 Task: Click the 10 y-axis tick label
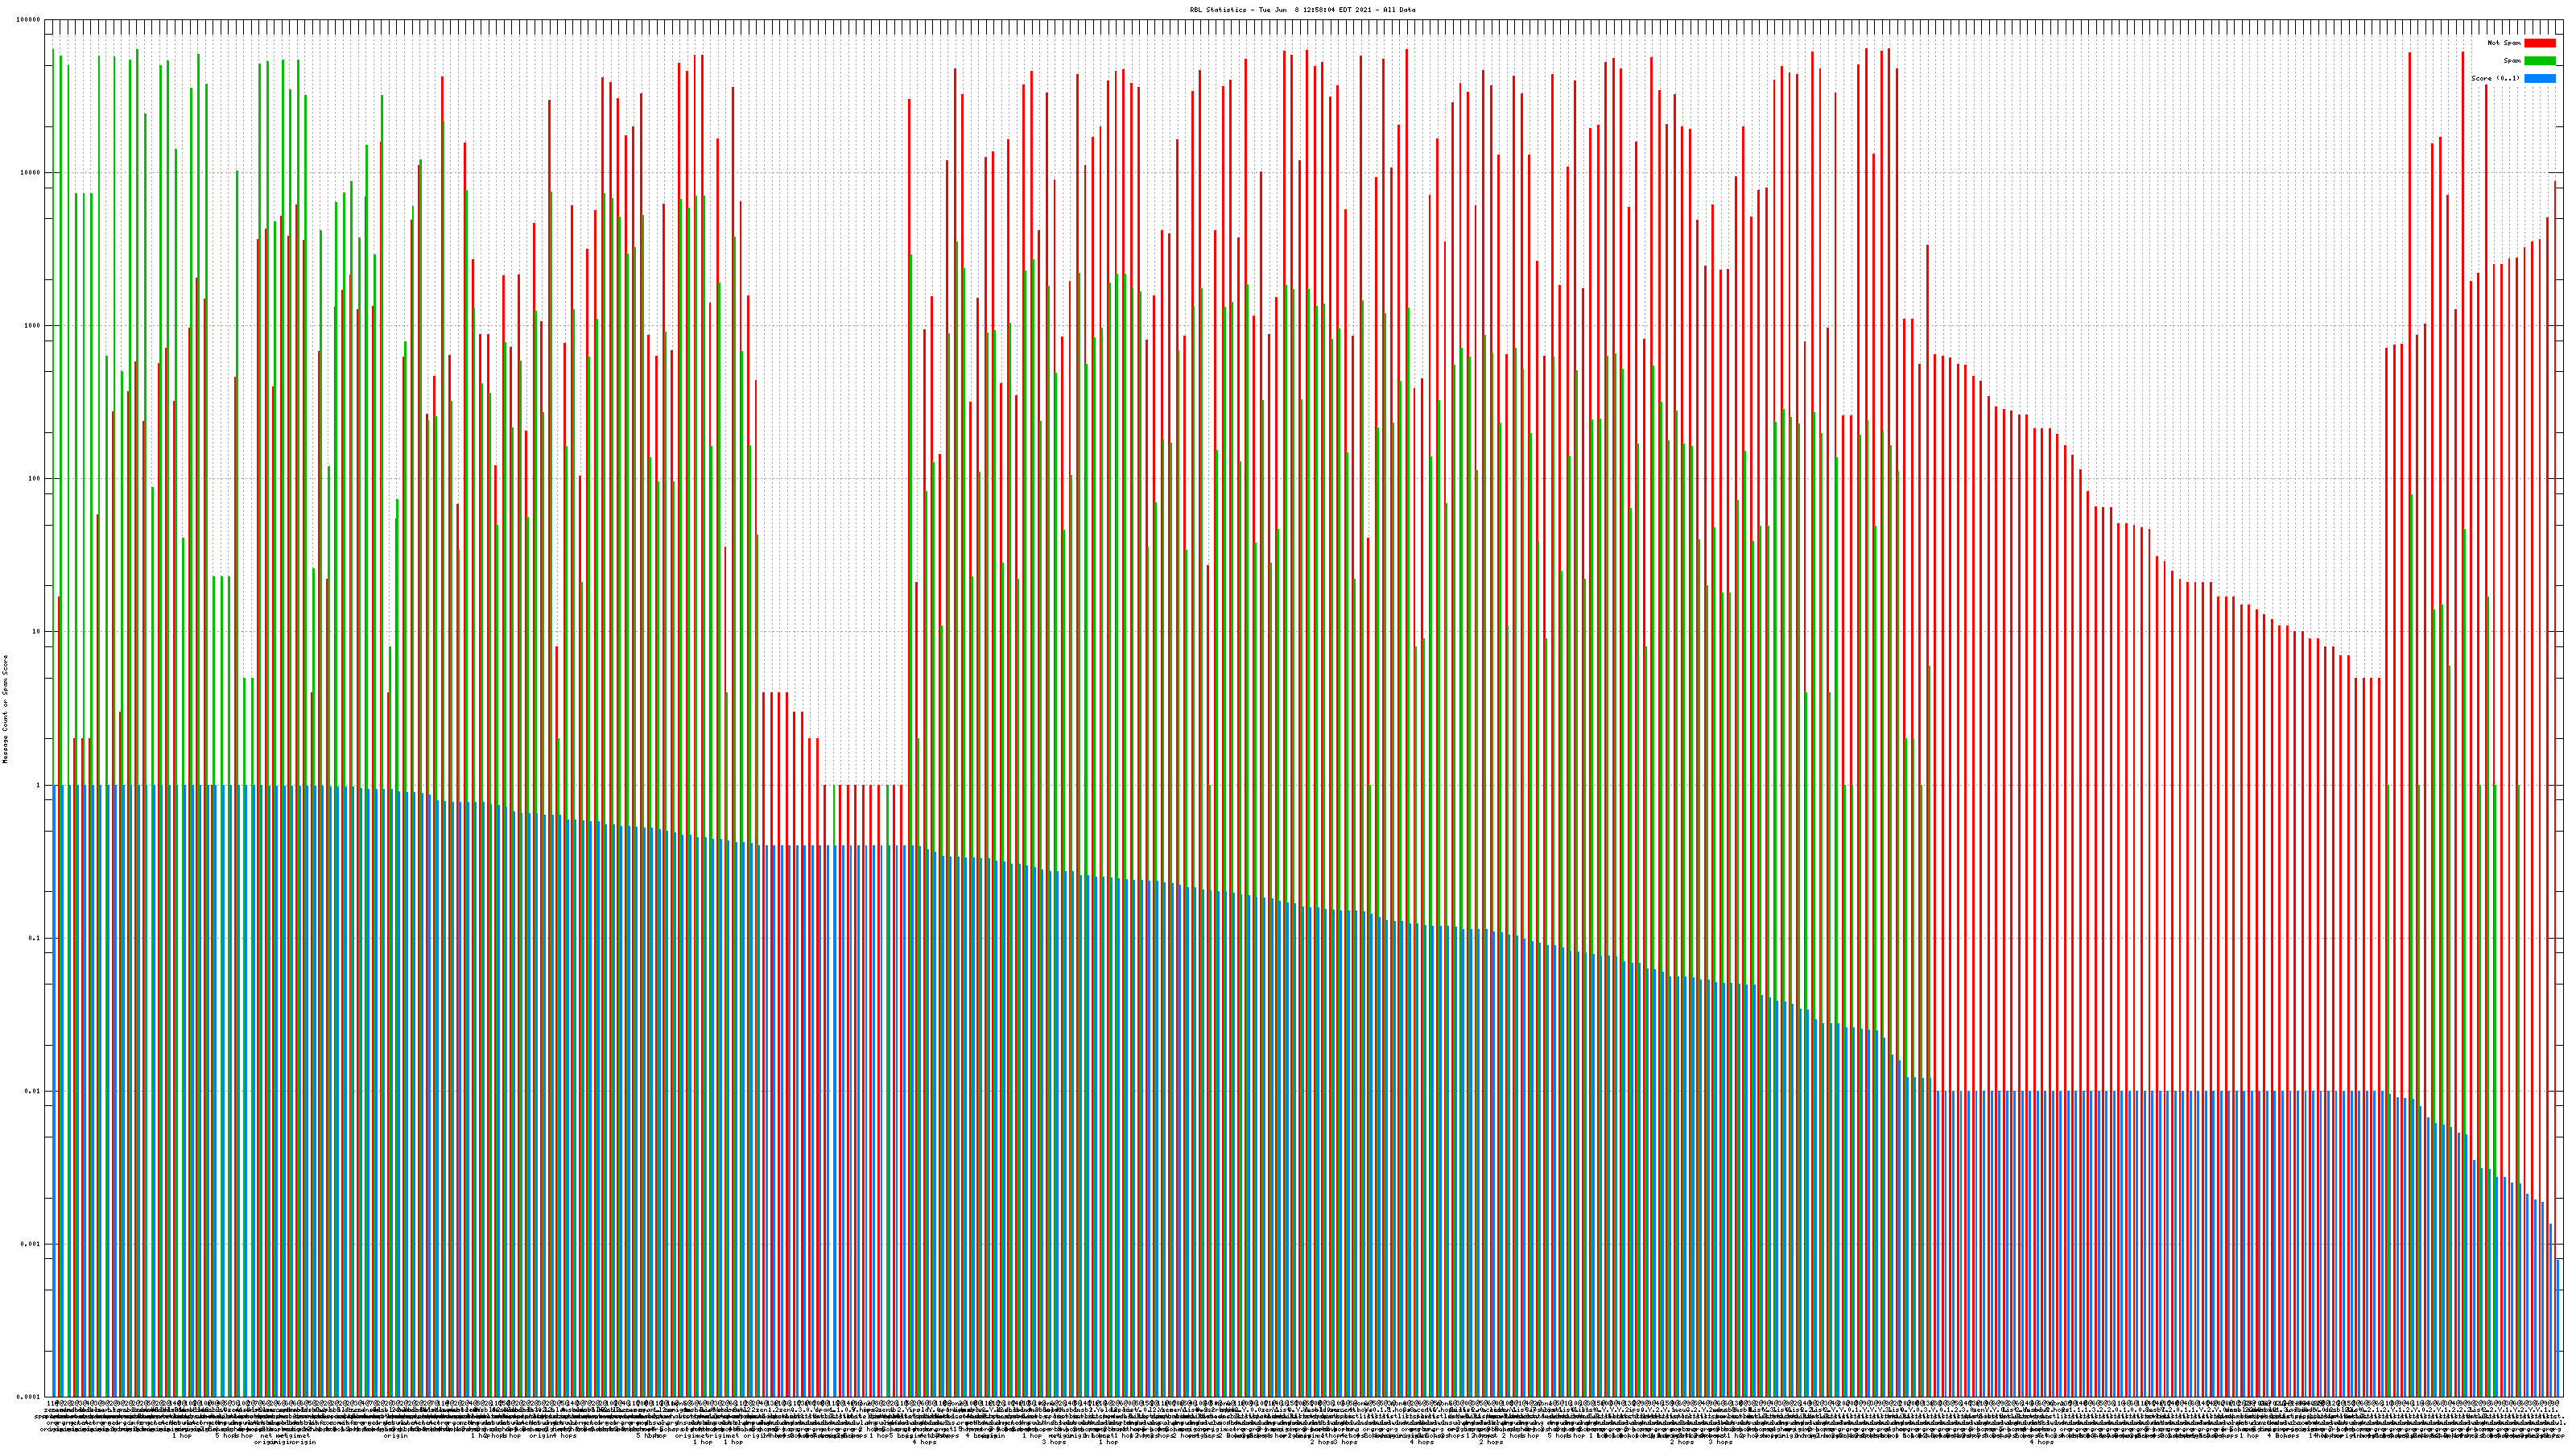(x=36, y=632)
